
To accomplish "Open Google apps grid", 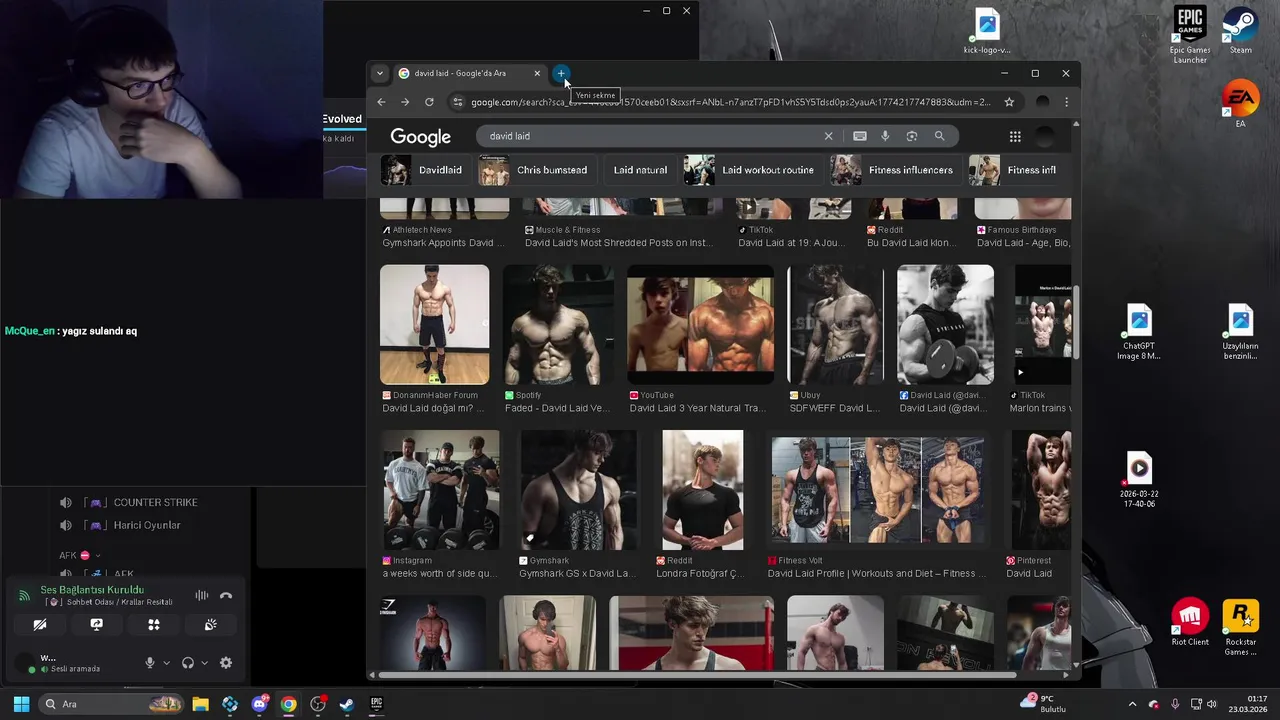I will tap(1015, 137).
